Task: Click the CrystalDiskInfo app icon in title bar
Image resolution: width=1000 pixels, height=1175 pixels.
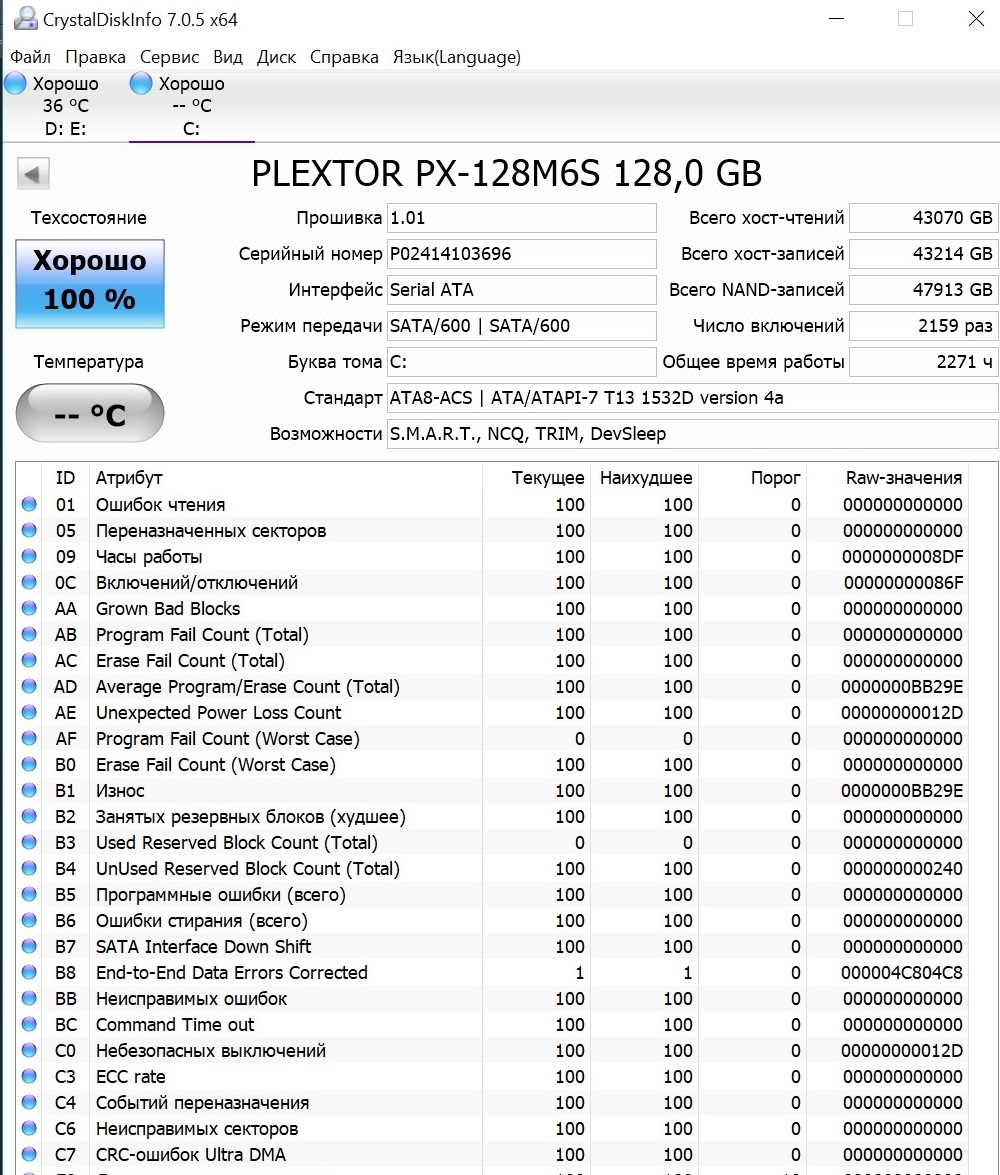Action: point(25,18)
